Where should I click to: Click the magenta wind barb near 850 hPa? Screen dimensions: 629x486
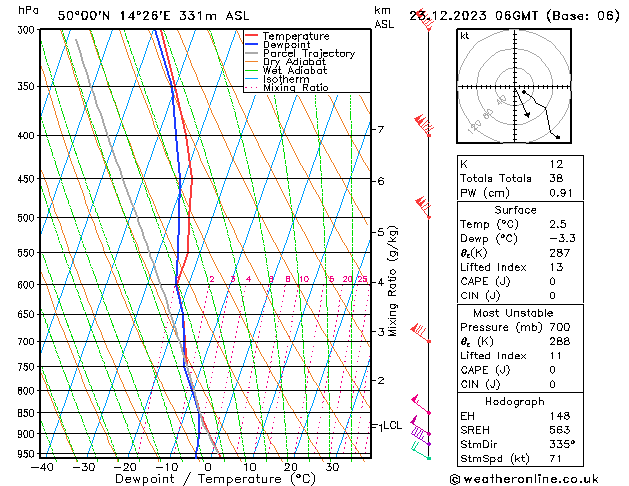tap(421, 405)
